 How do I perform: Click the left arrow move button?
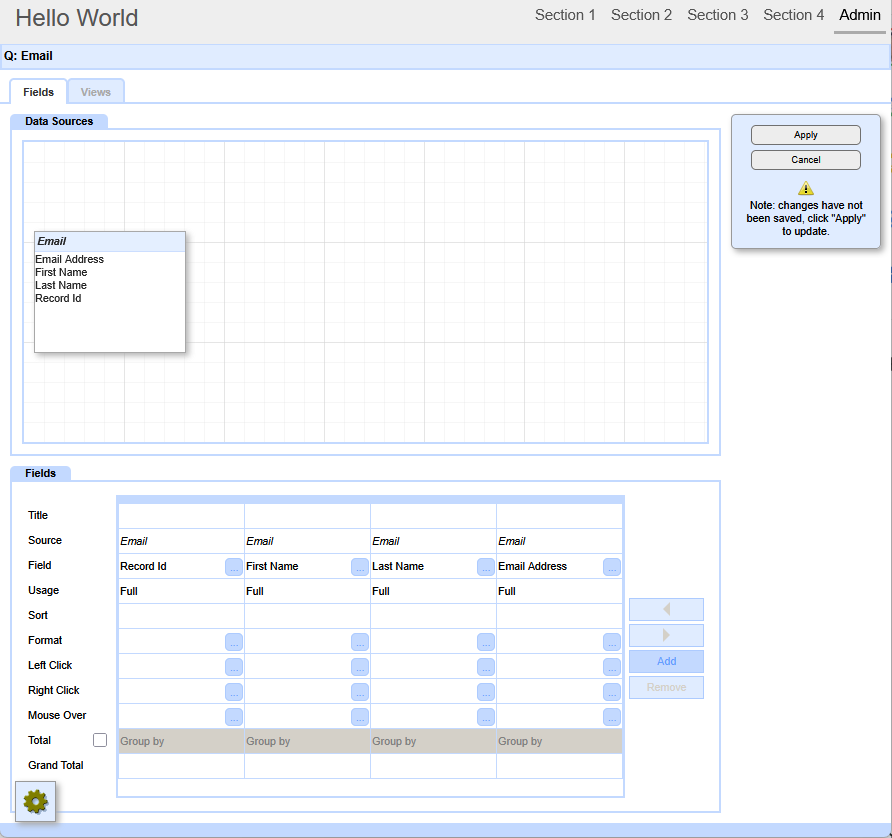(666, 610)
